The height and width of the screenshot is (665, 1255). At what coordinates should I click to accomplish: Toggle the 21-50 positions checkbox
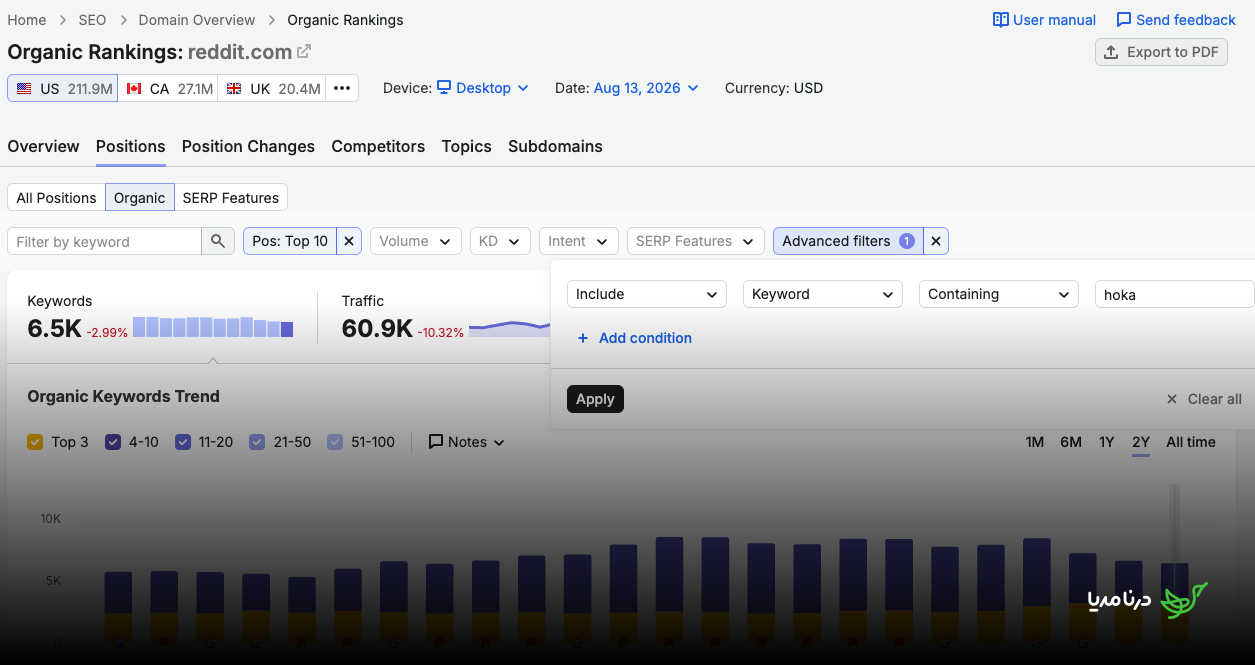click(x=257, y=442)
